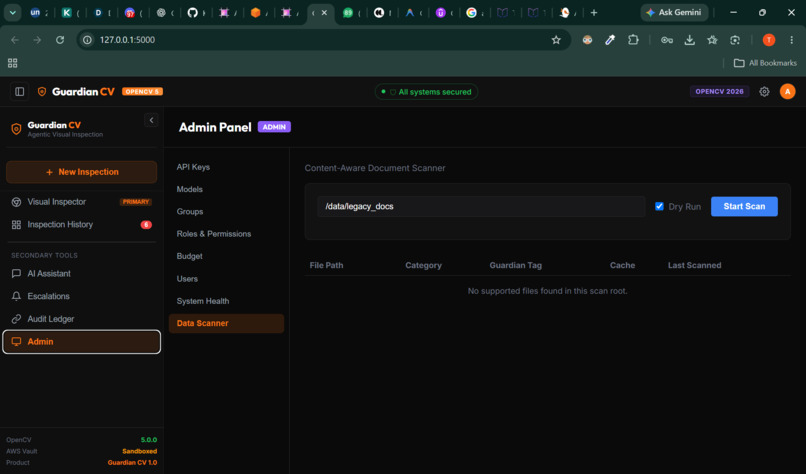
Task: Click the AI Assistant chat bubble icon
Action: click(x=16, y=274)
